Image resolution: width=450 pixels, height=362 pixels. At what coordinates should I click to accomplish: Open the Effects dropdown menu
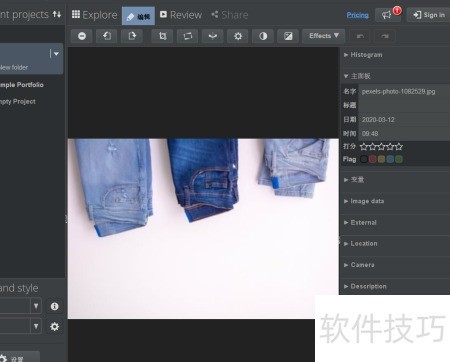point(323,36)
